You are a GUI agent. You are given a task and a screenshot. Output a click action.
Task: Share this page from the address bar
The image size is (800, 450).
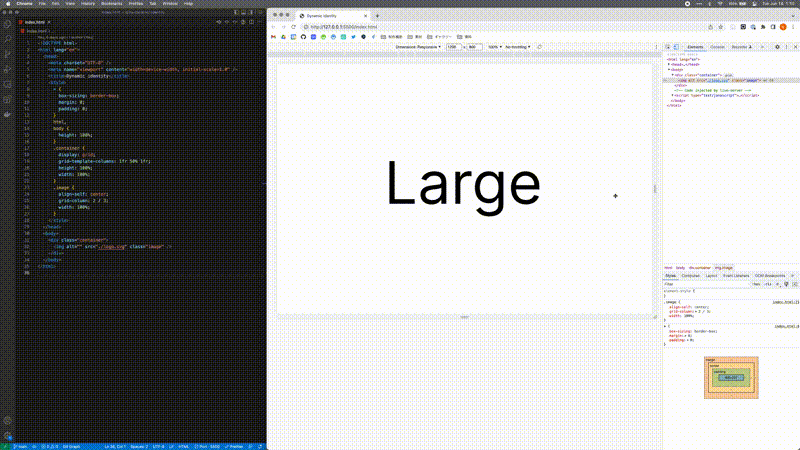click(x=710, y=27)
